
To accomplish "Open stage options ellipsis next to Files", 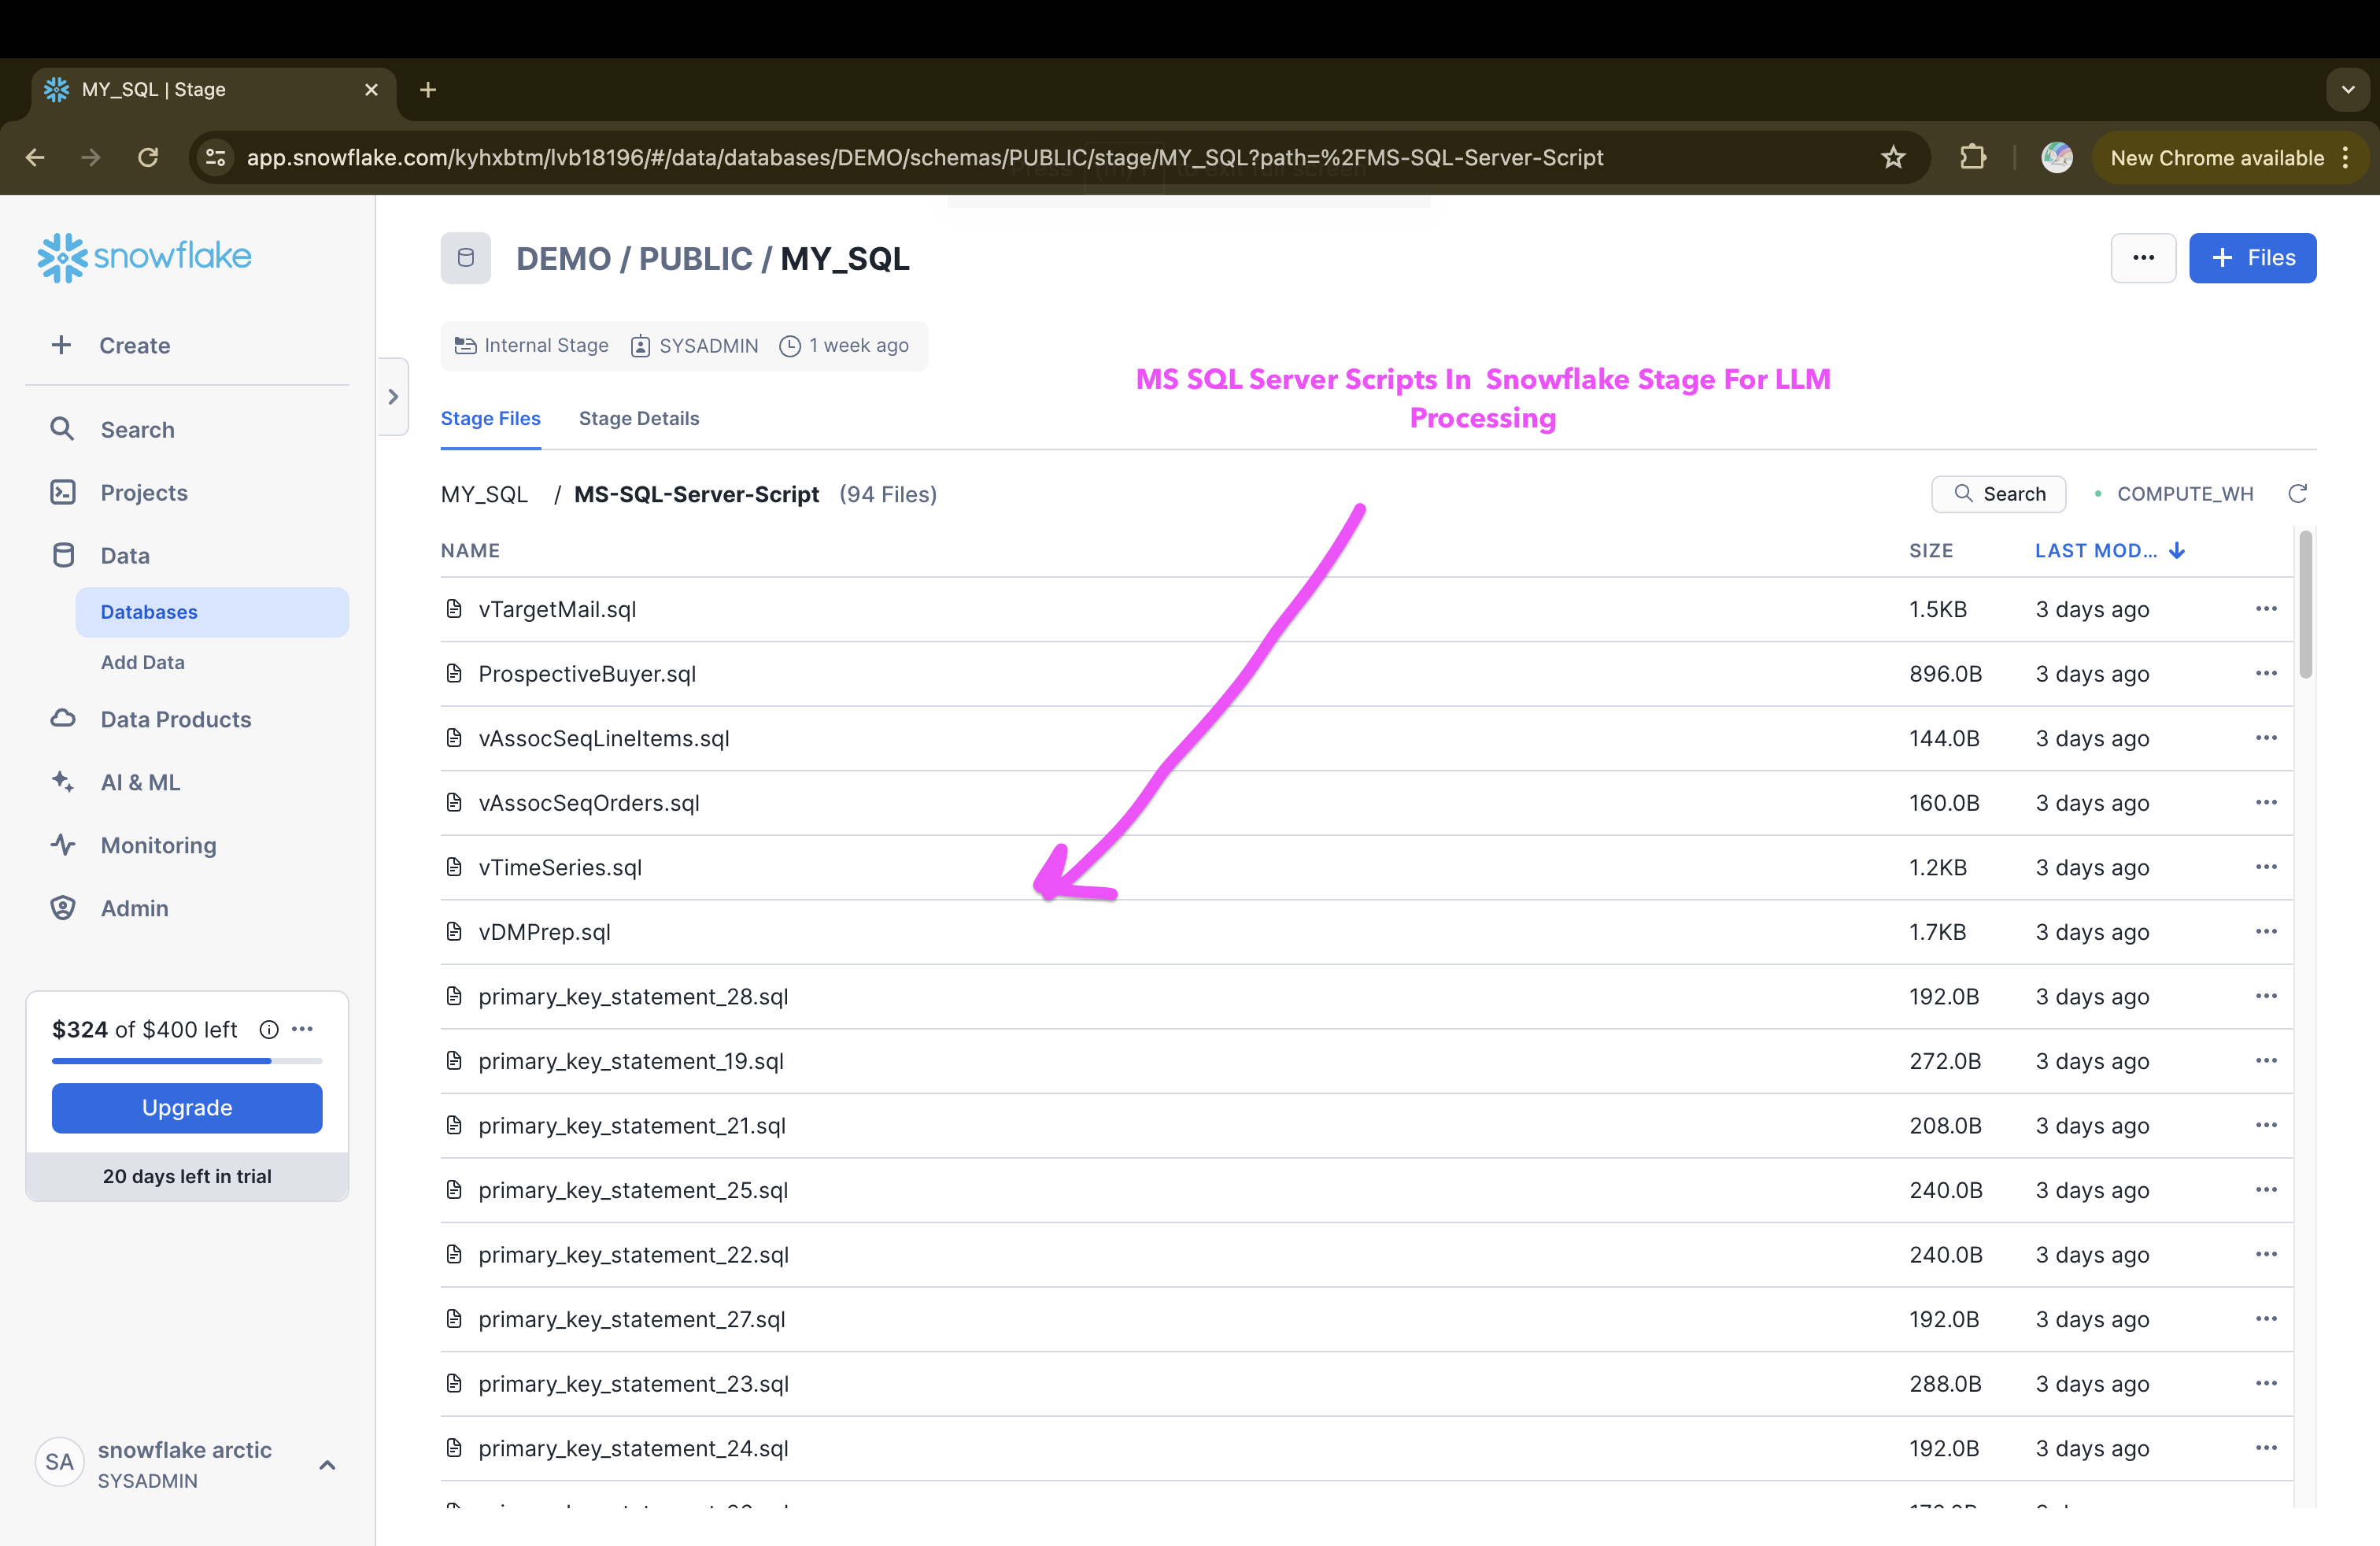I will pos(2142,258).
